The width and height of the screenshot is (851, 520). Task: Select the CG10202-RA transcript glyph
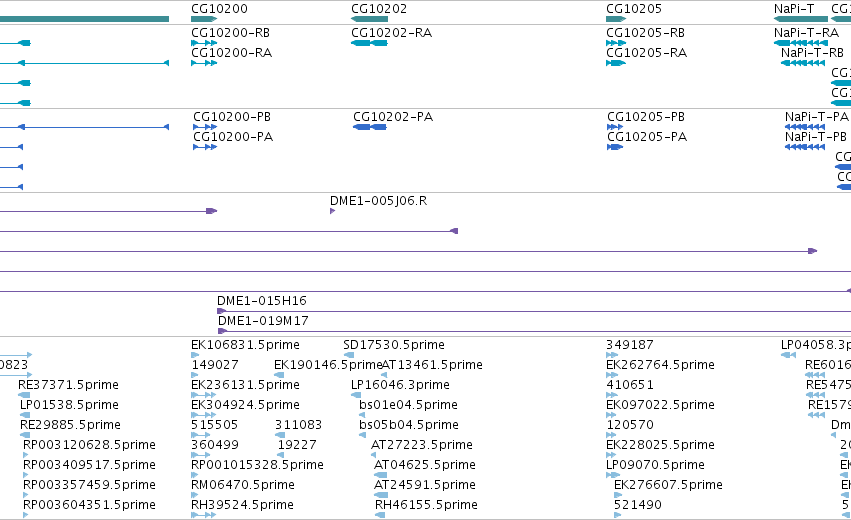pyautogui.click(x=370, y=43)
